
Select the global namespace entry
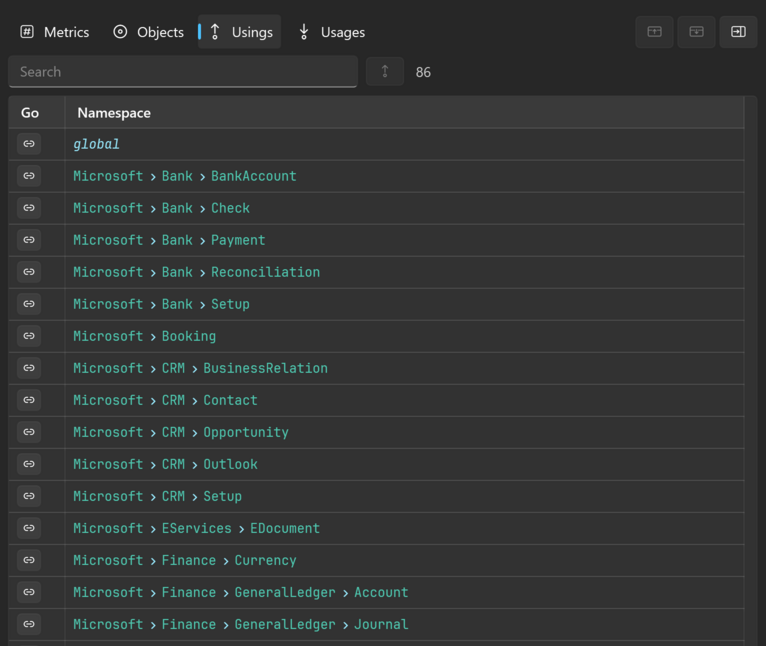pyautogui.click(x=96, y=144)
